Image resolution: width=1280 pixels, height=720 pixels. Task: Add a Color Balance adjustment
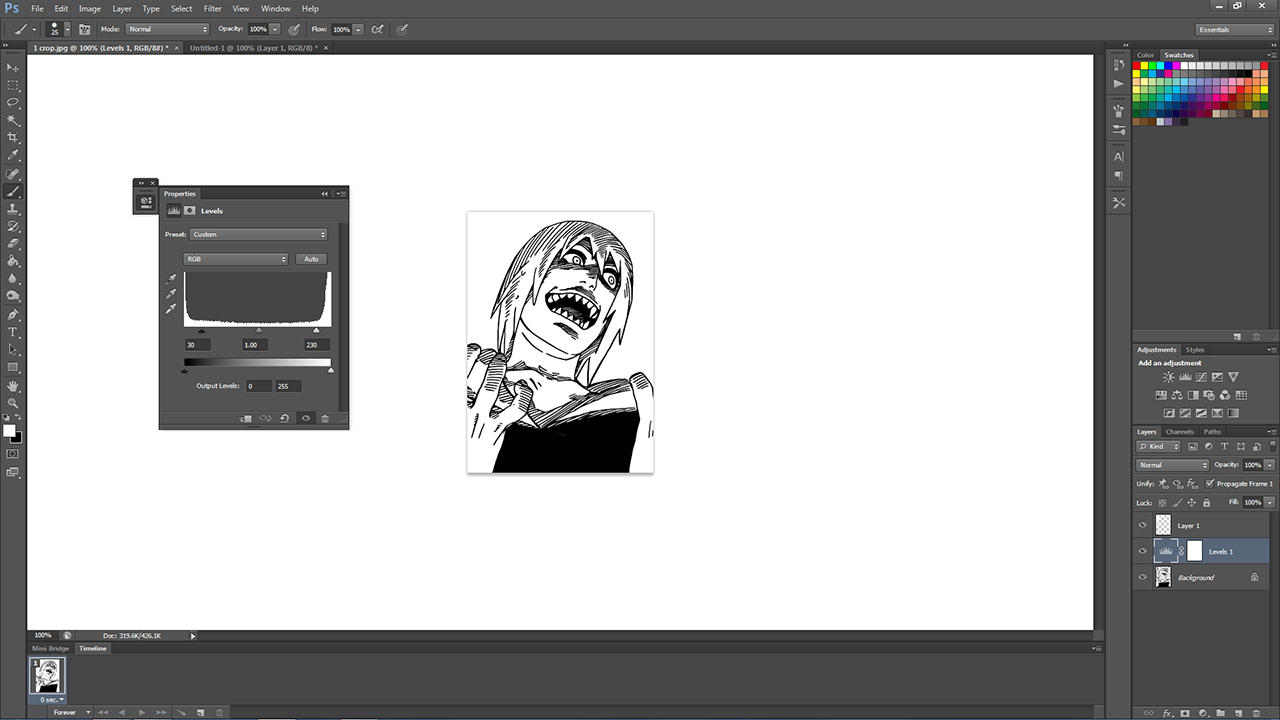pyautogui.click(x=1177, y=395)
